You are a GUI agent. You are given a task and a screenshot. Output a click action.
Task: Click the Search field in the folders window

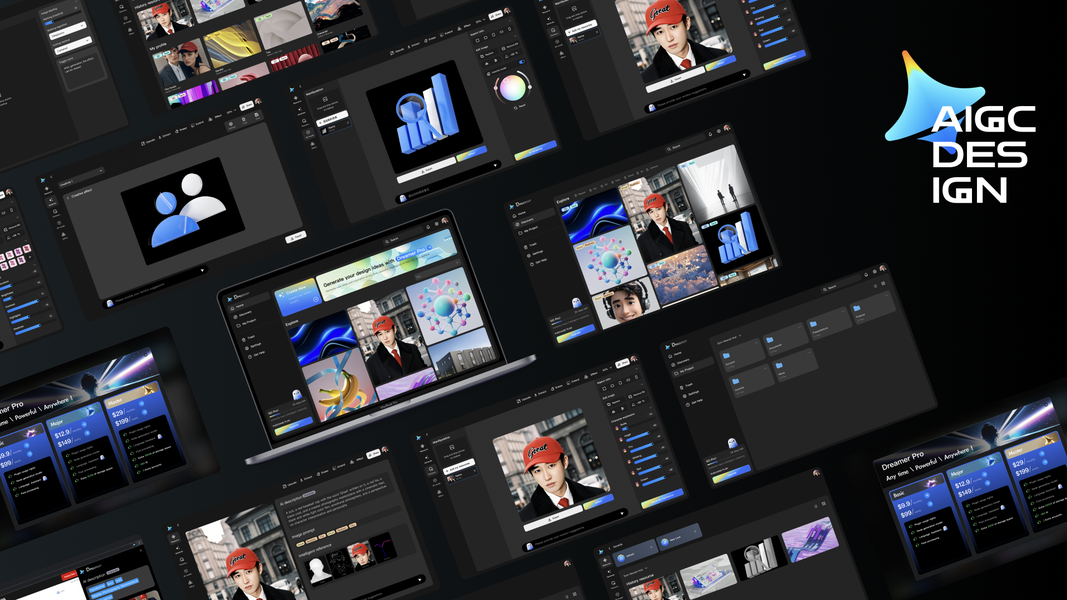point(840,286)
